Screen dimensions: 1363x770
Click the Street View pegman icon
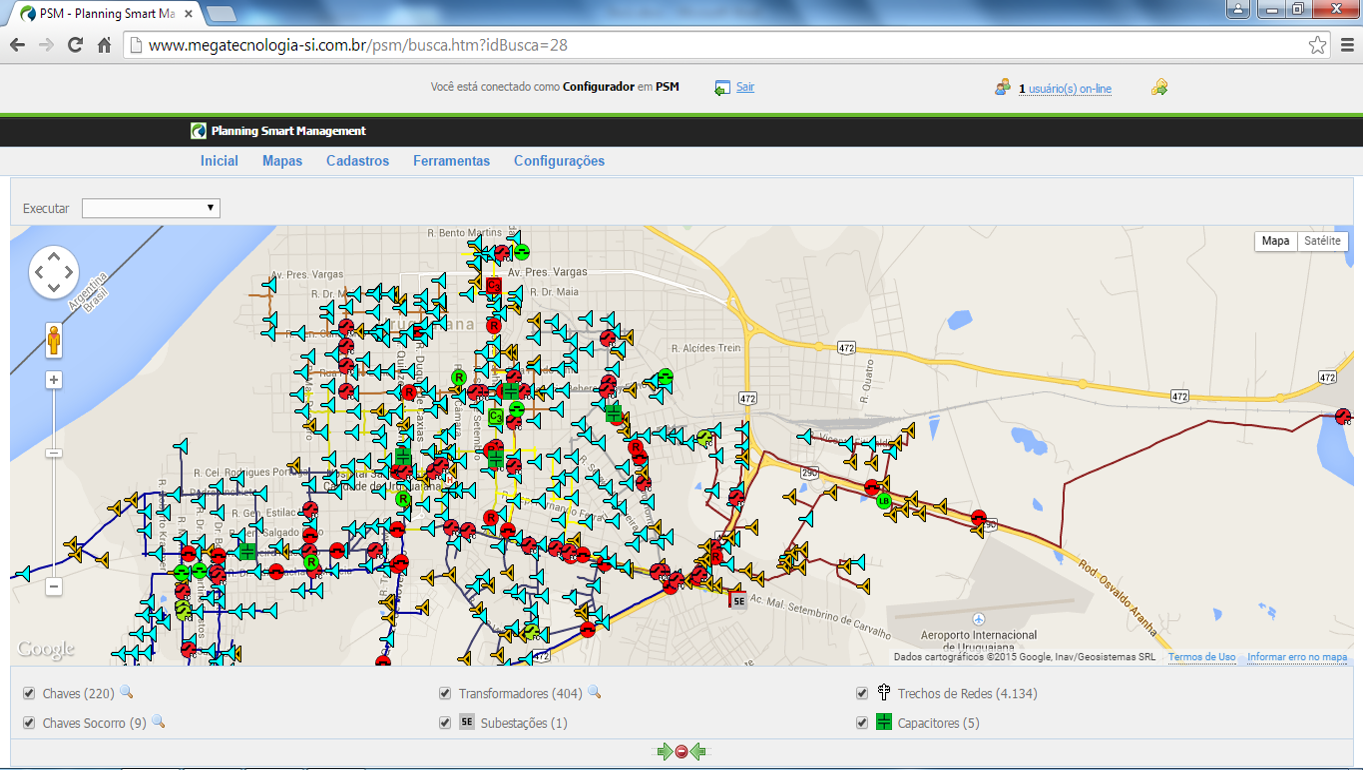click(54, 341)
